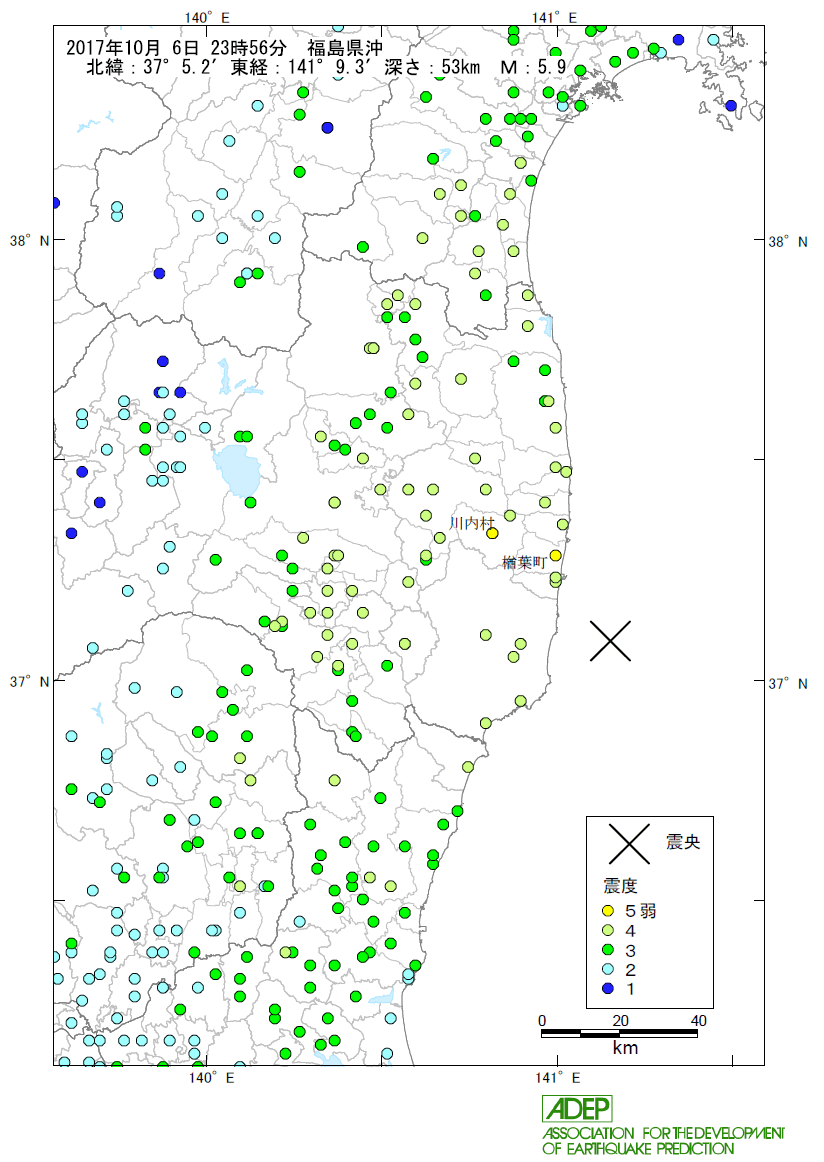Click the top 141° E axis label
Screen dimensions: 824x1162
[x=554, y=18]
